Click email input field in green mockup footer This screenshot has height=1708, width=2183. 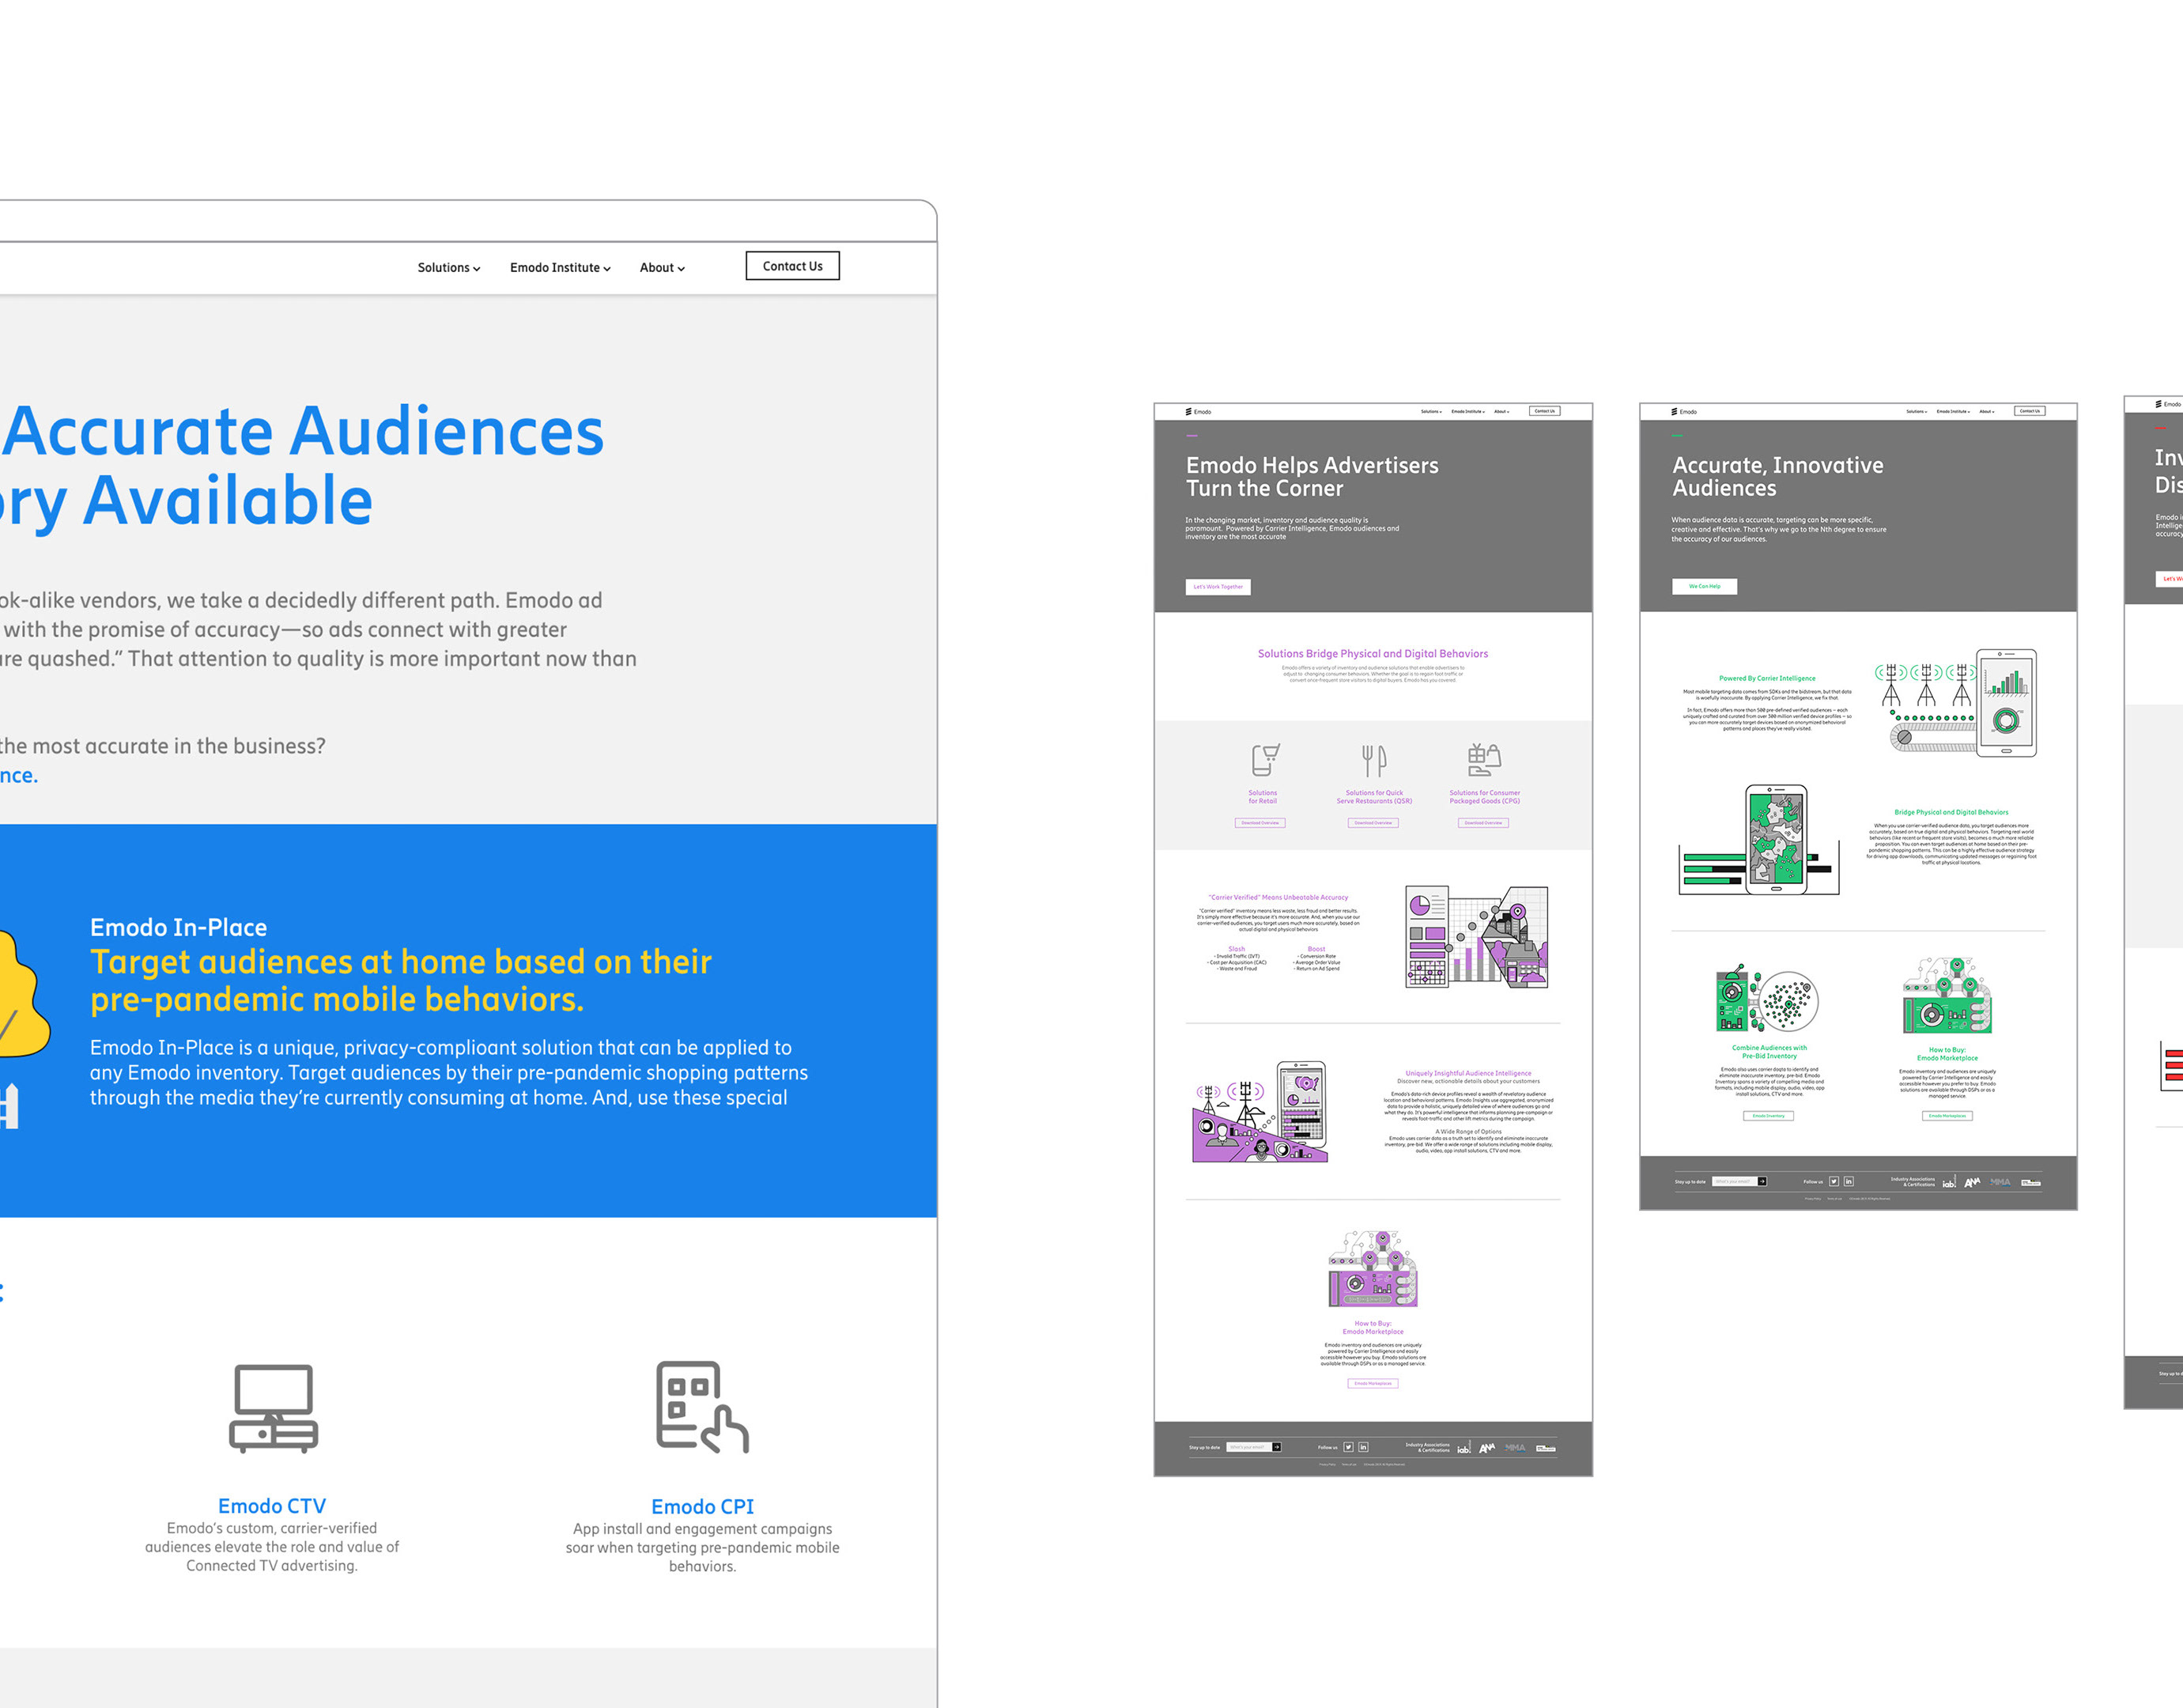[1734, 1182]
